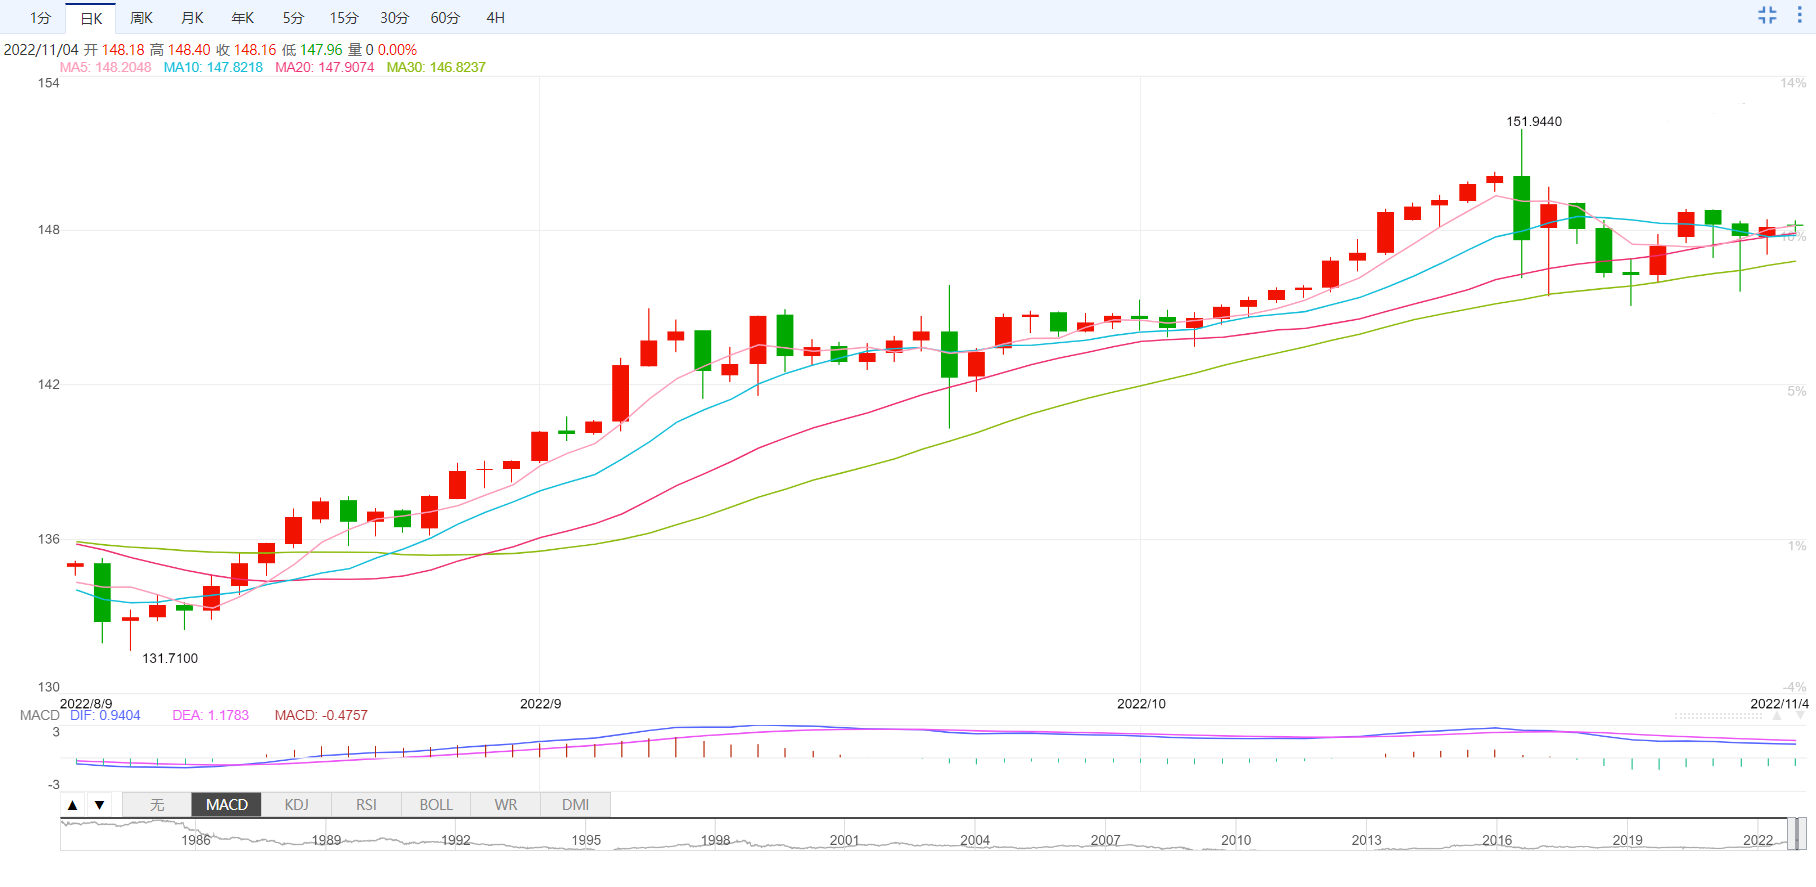Switch to the 15分 timeframe tab

pos(344,18)
